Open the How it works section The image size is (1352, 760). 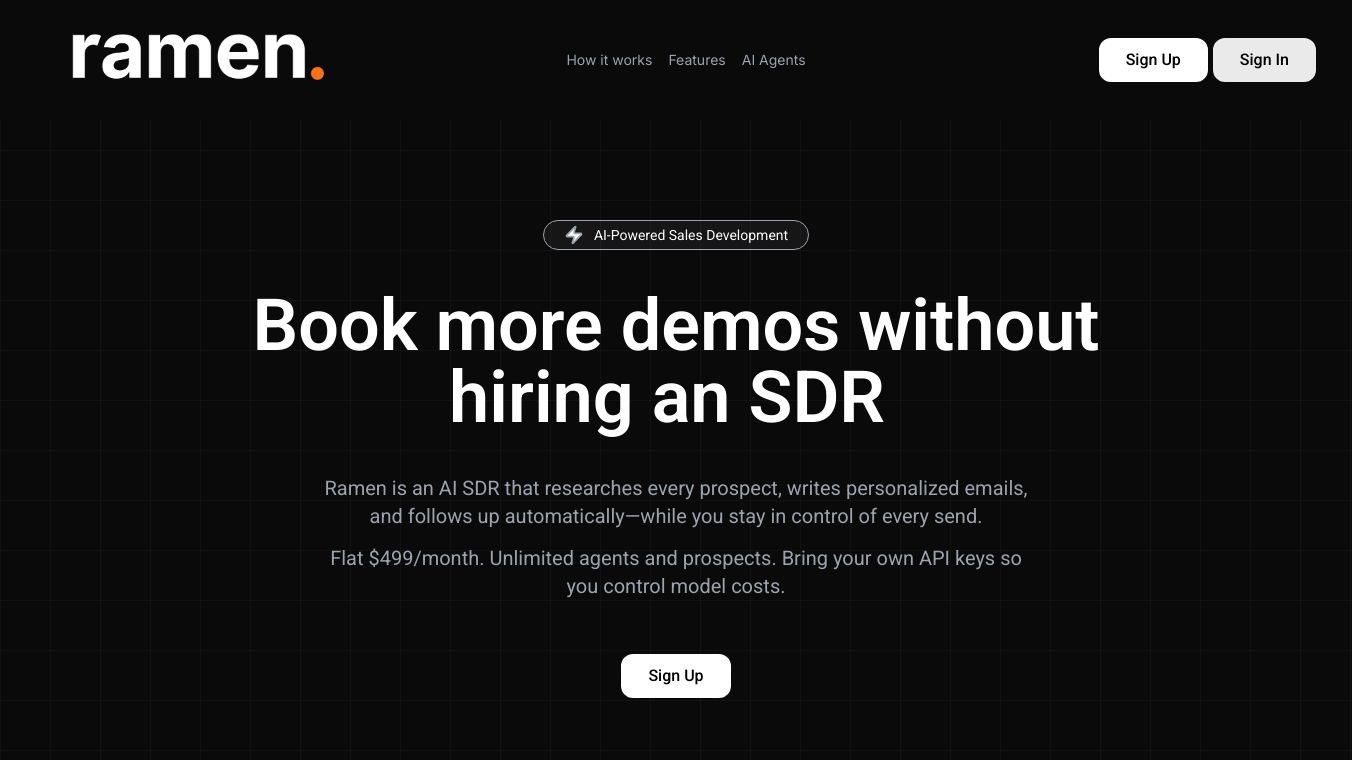coord(609,60)
